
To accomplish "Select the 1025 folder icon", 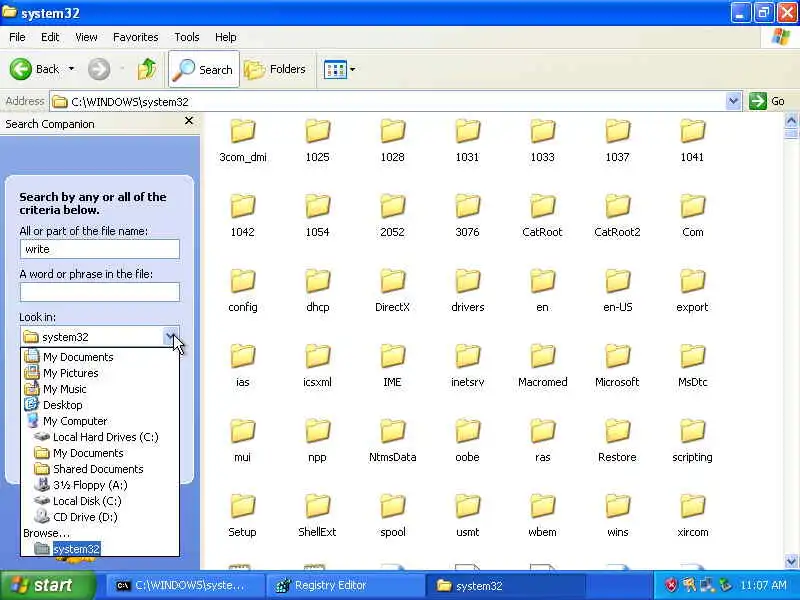I will [317, 131].
